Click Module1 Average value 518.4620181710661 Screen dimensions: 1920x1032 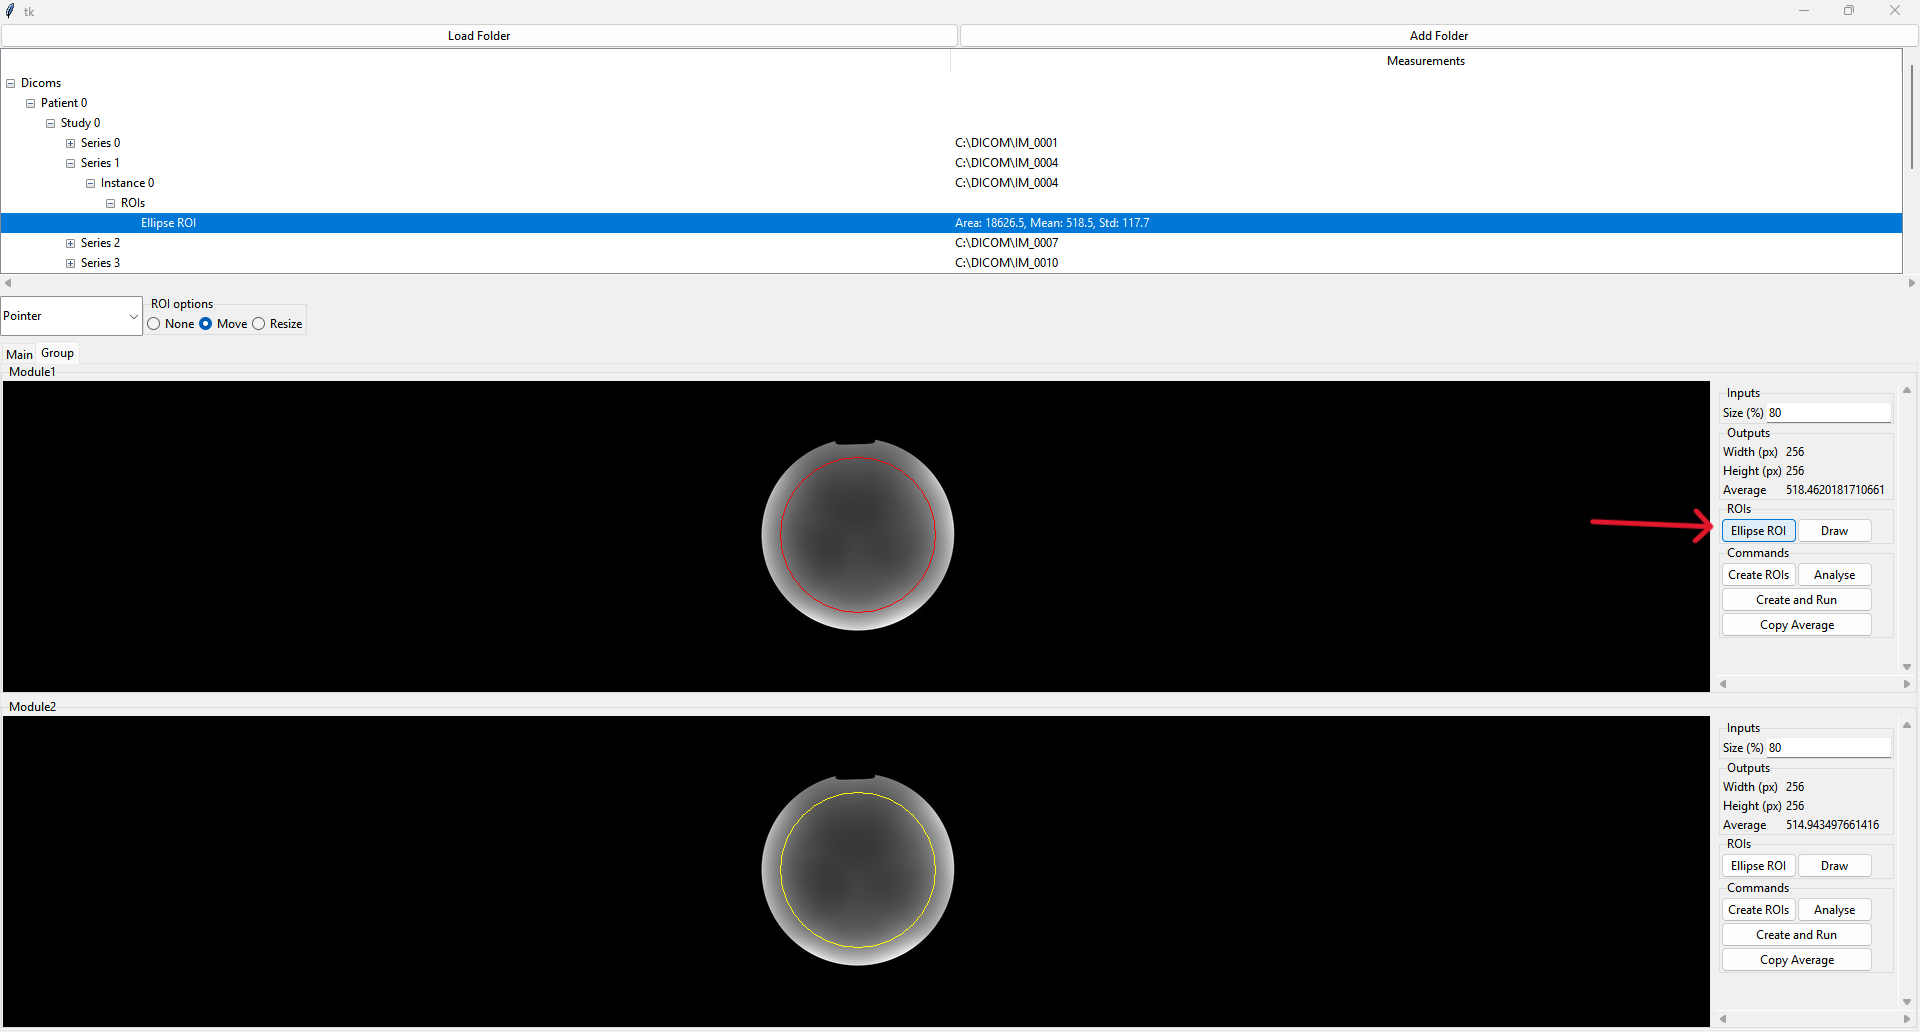pyautogui.click(x=1835, y=490)
